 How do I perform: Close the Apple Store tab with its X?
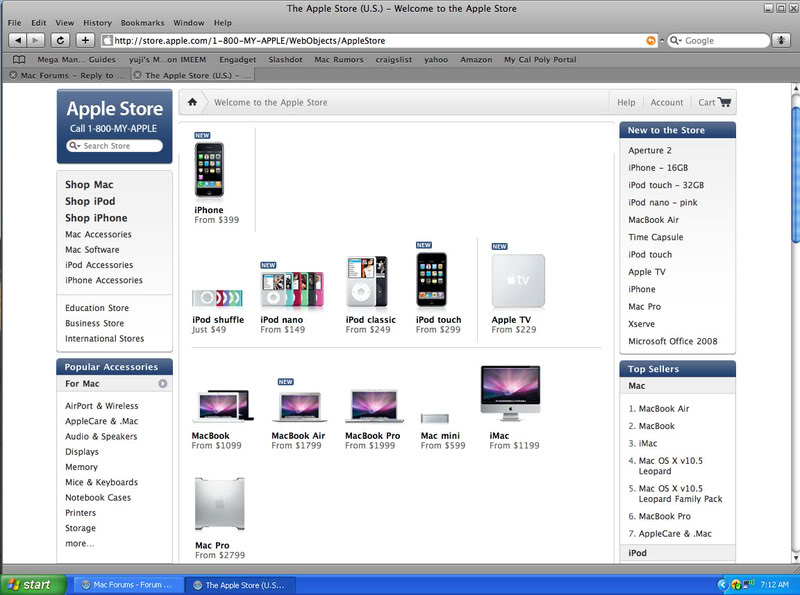coord(137,75)
